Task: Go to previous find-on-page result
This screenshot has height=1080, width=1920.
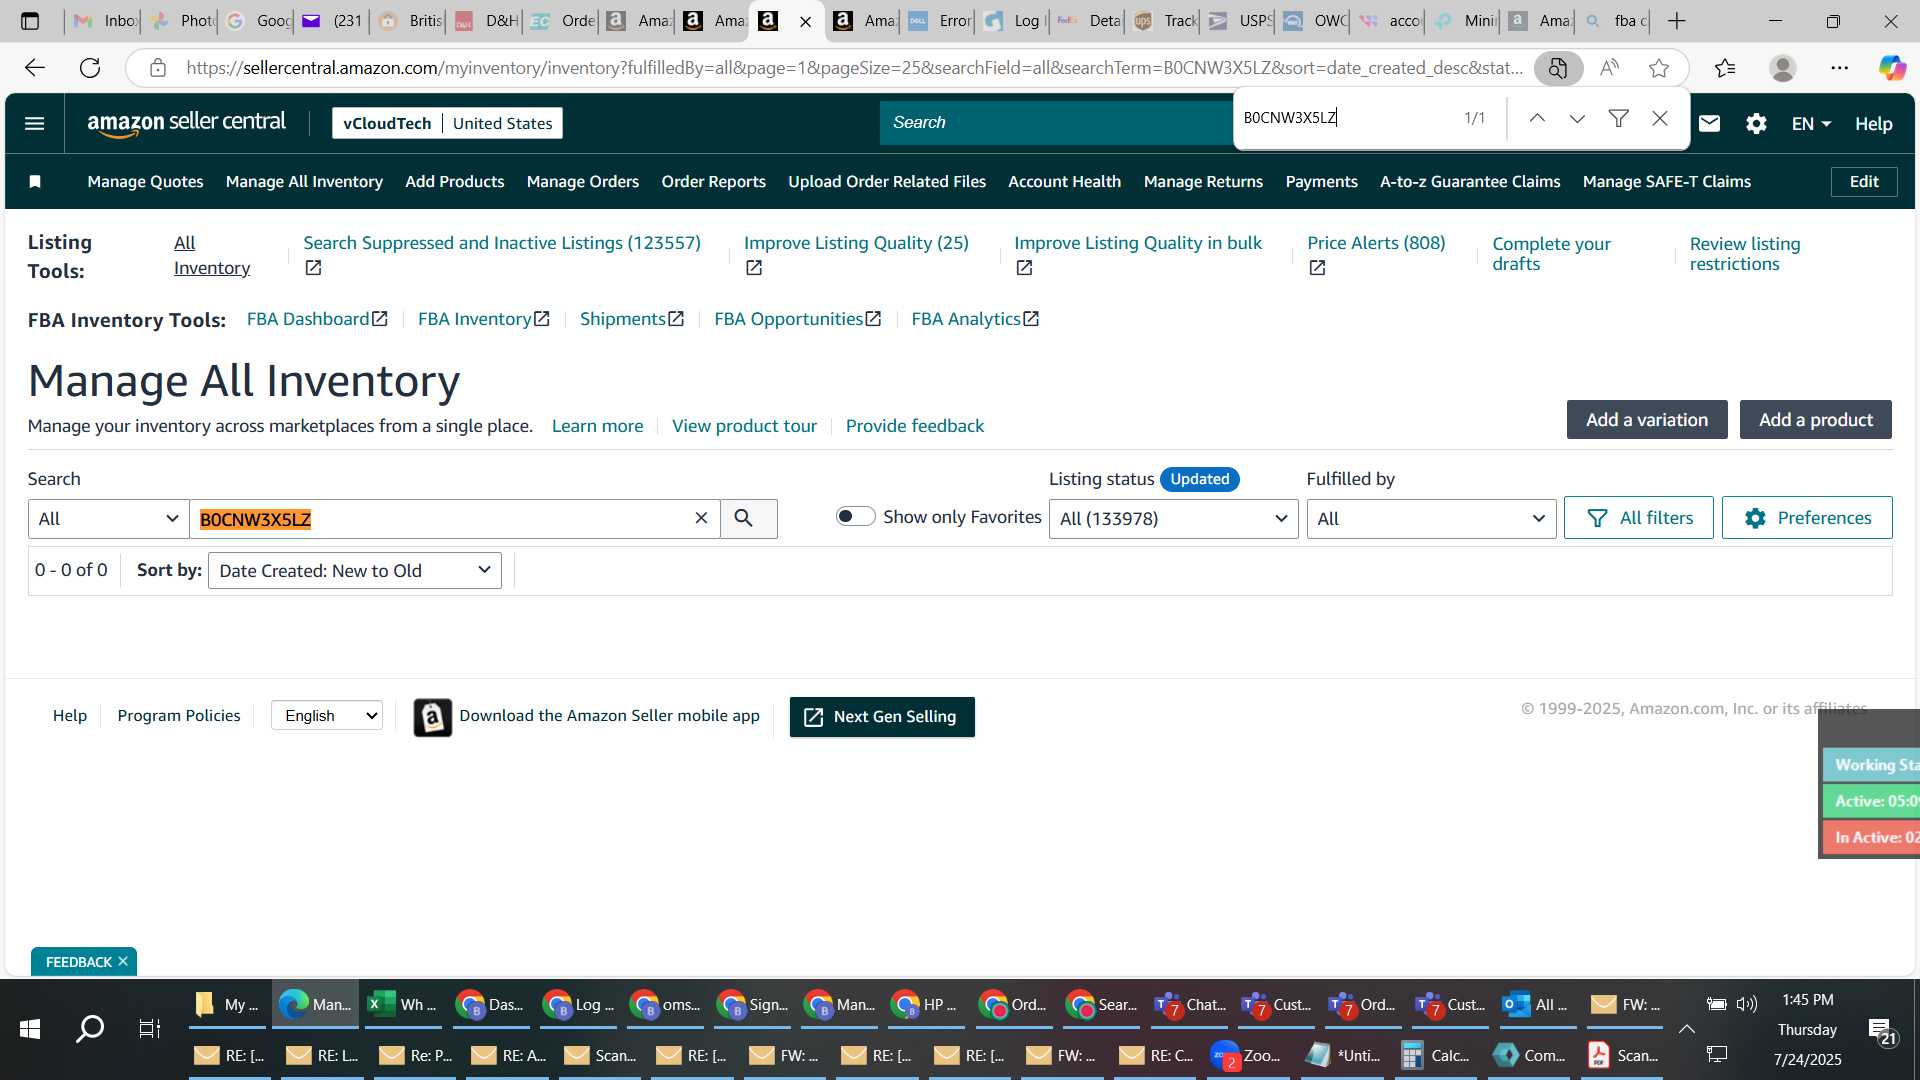Action: coord(1537,118)
